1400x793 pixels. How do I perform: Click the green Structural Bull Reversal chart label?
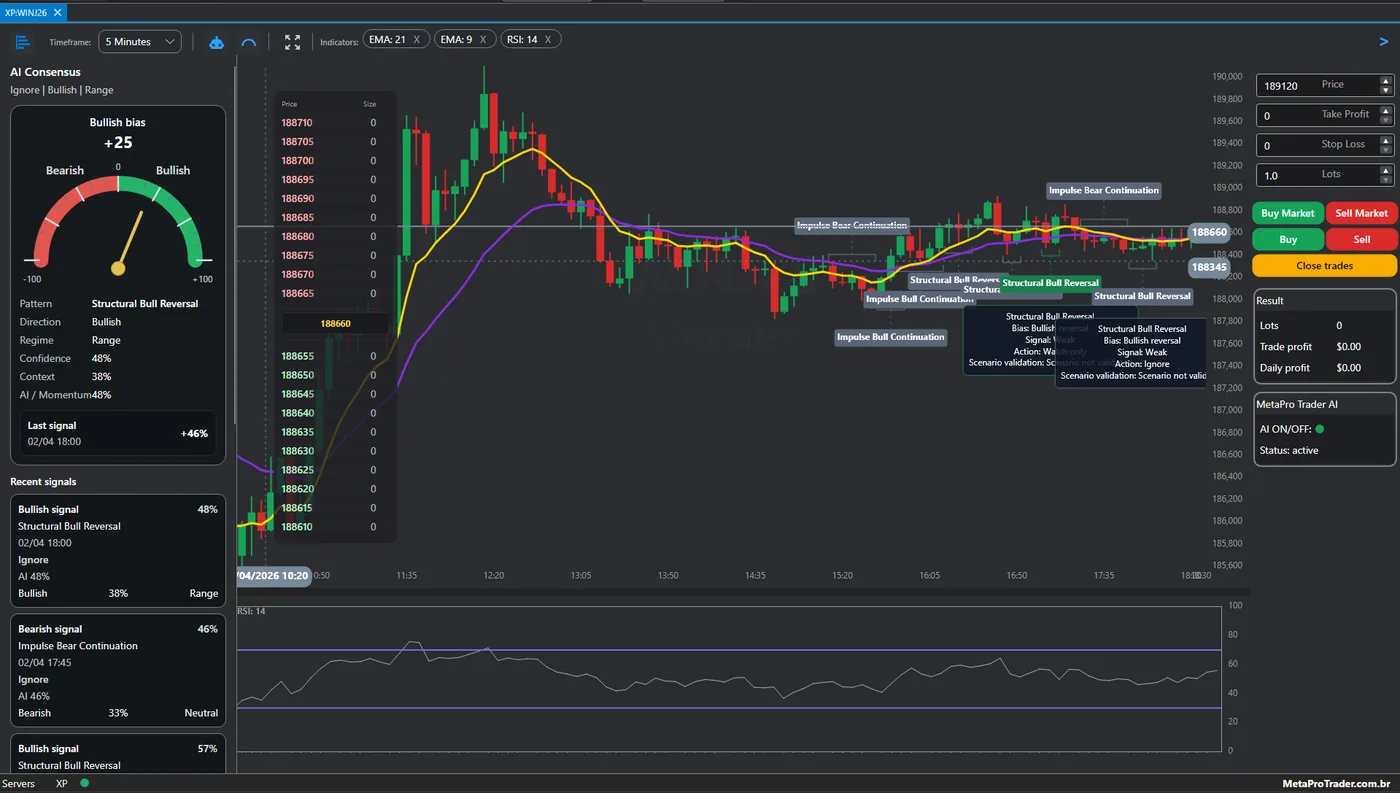pyautogui.click(x=1050, y=283)
